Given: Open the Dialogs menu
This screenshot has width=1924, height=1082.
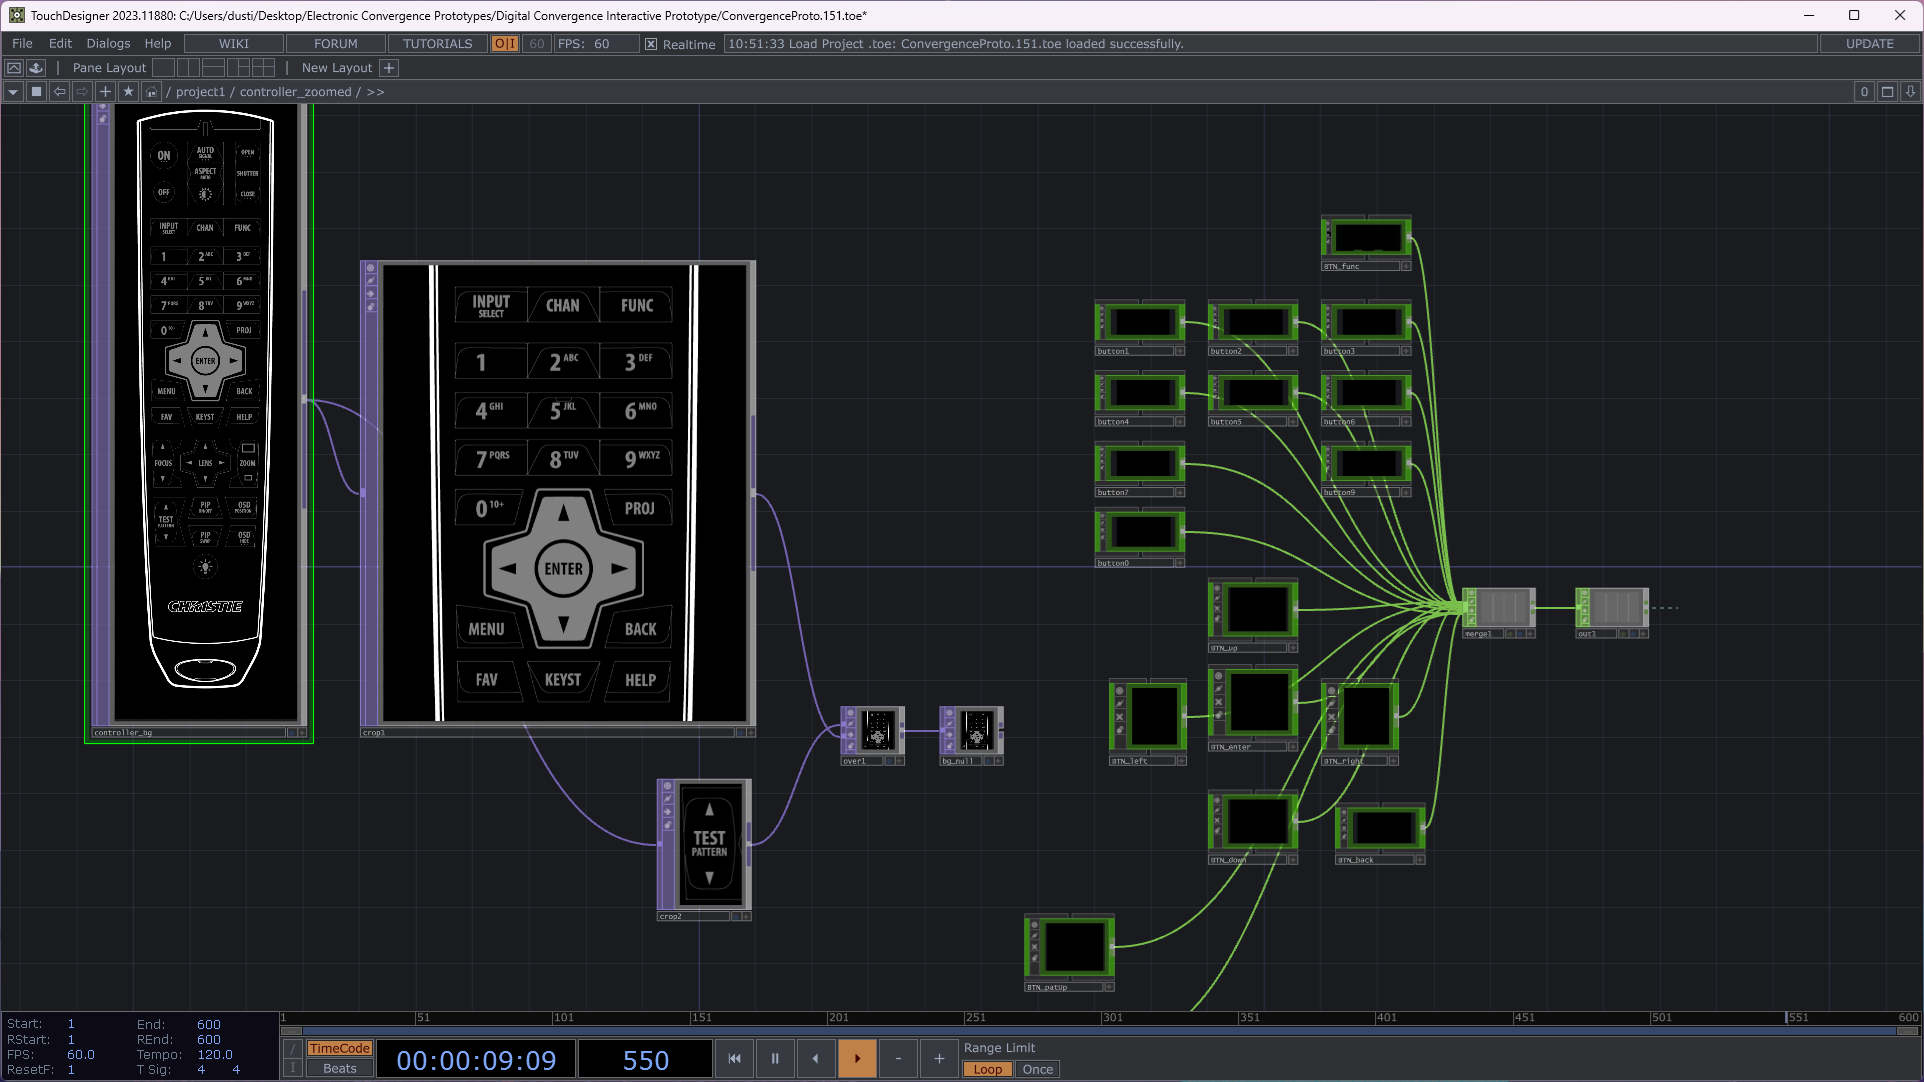Looking at the screenshot, I should pos(108,44).
